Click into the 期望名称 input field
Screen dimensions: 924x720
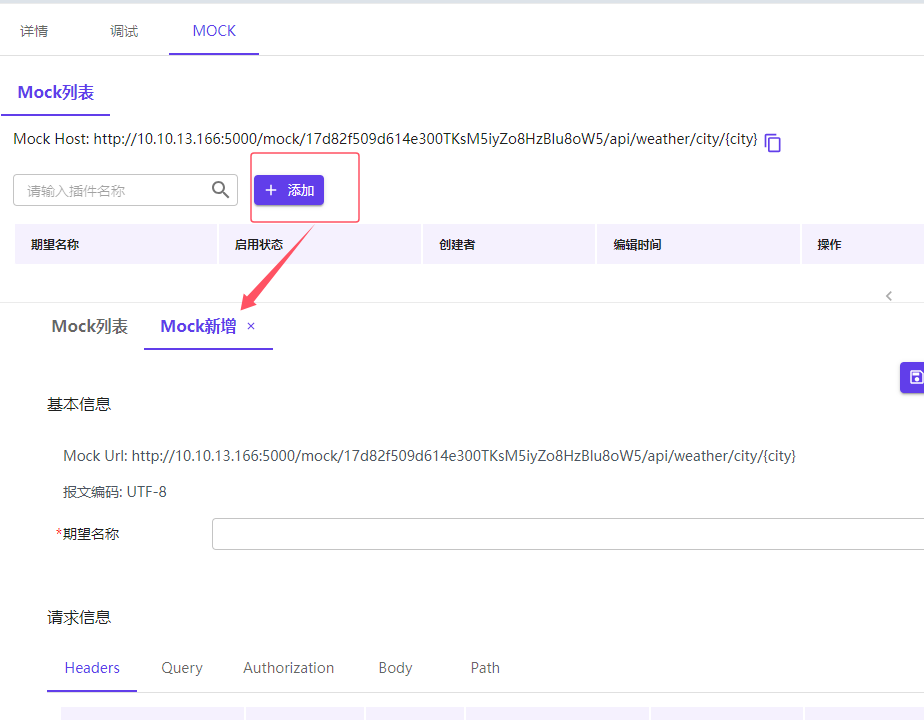(568, 534)
